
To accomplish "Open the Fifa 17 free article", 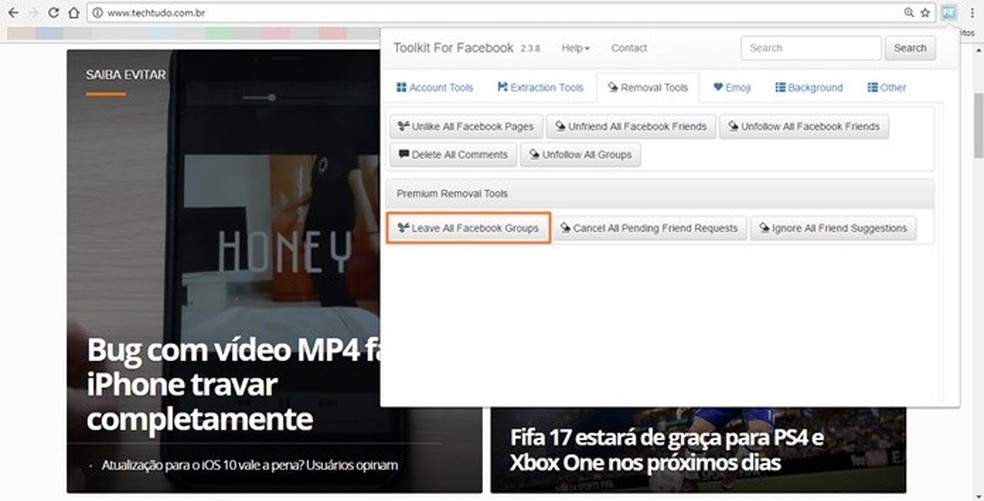I will tap(666, 450).
